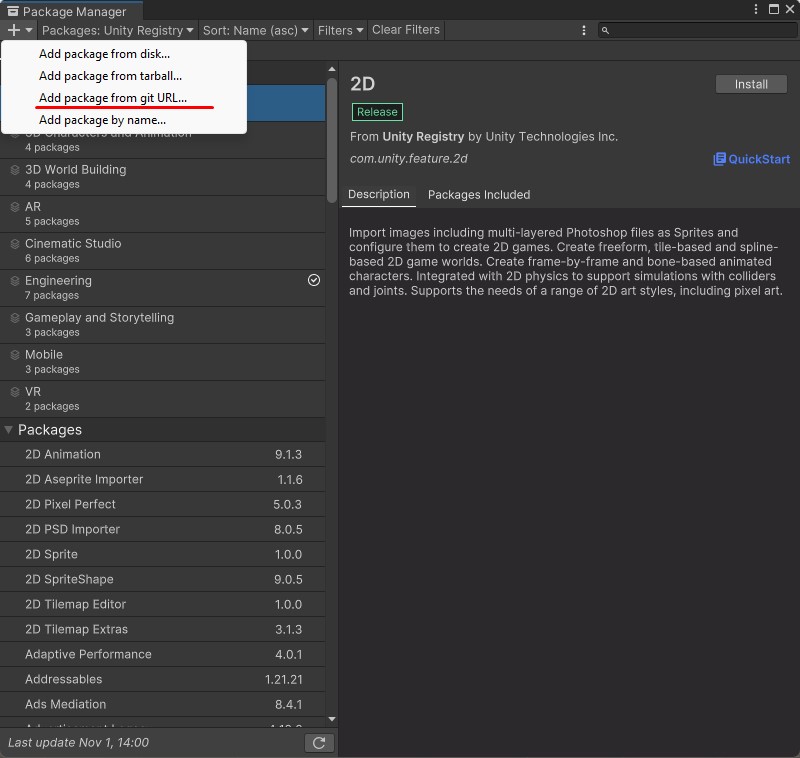Select the 2D Tilemap Editor package
The height and width of the screenshot is (758, 800).
(x=162, y=604)
